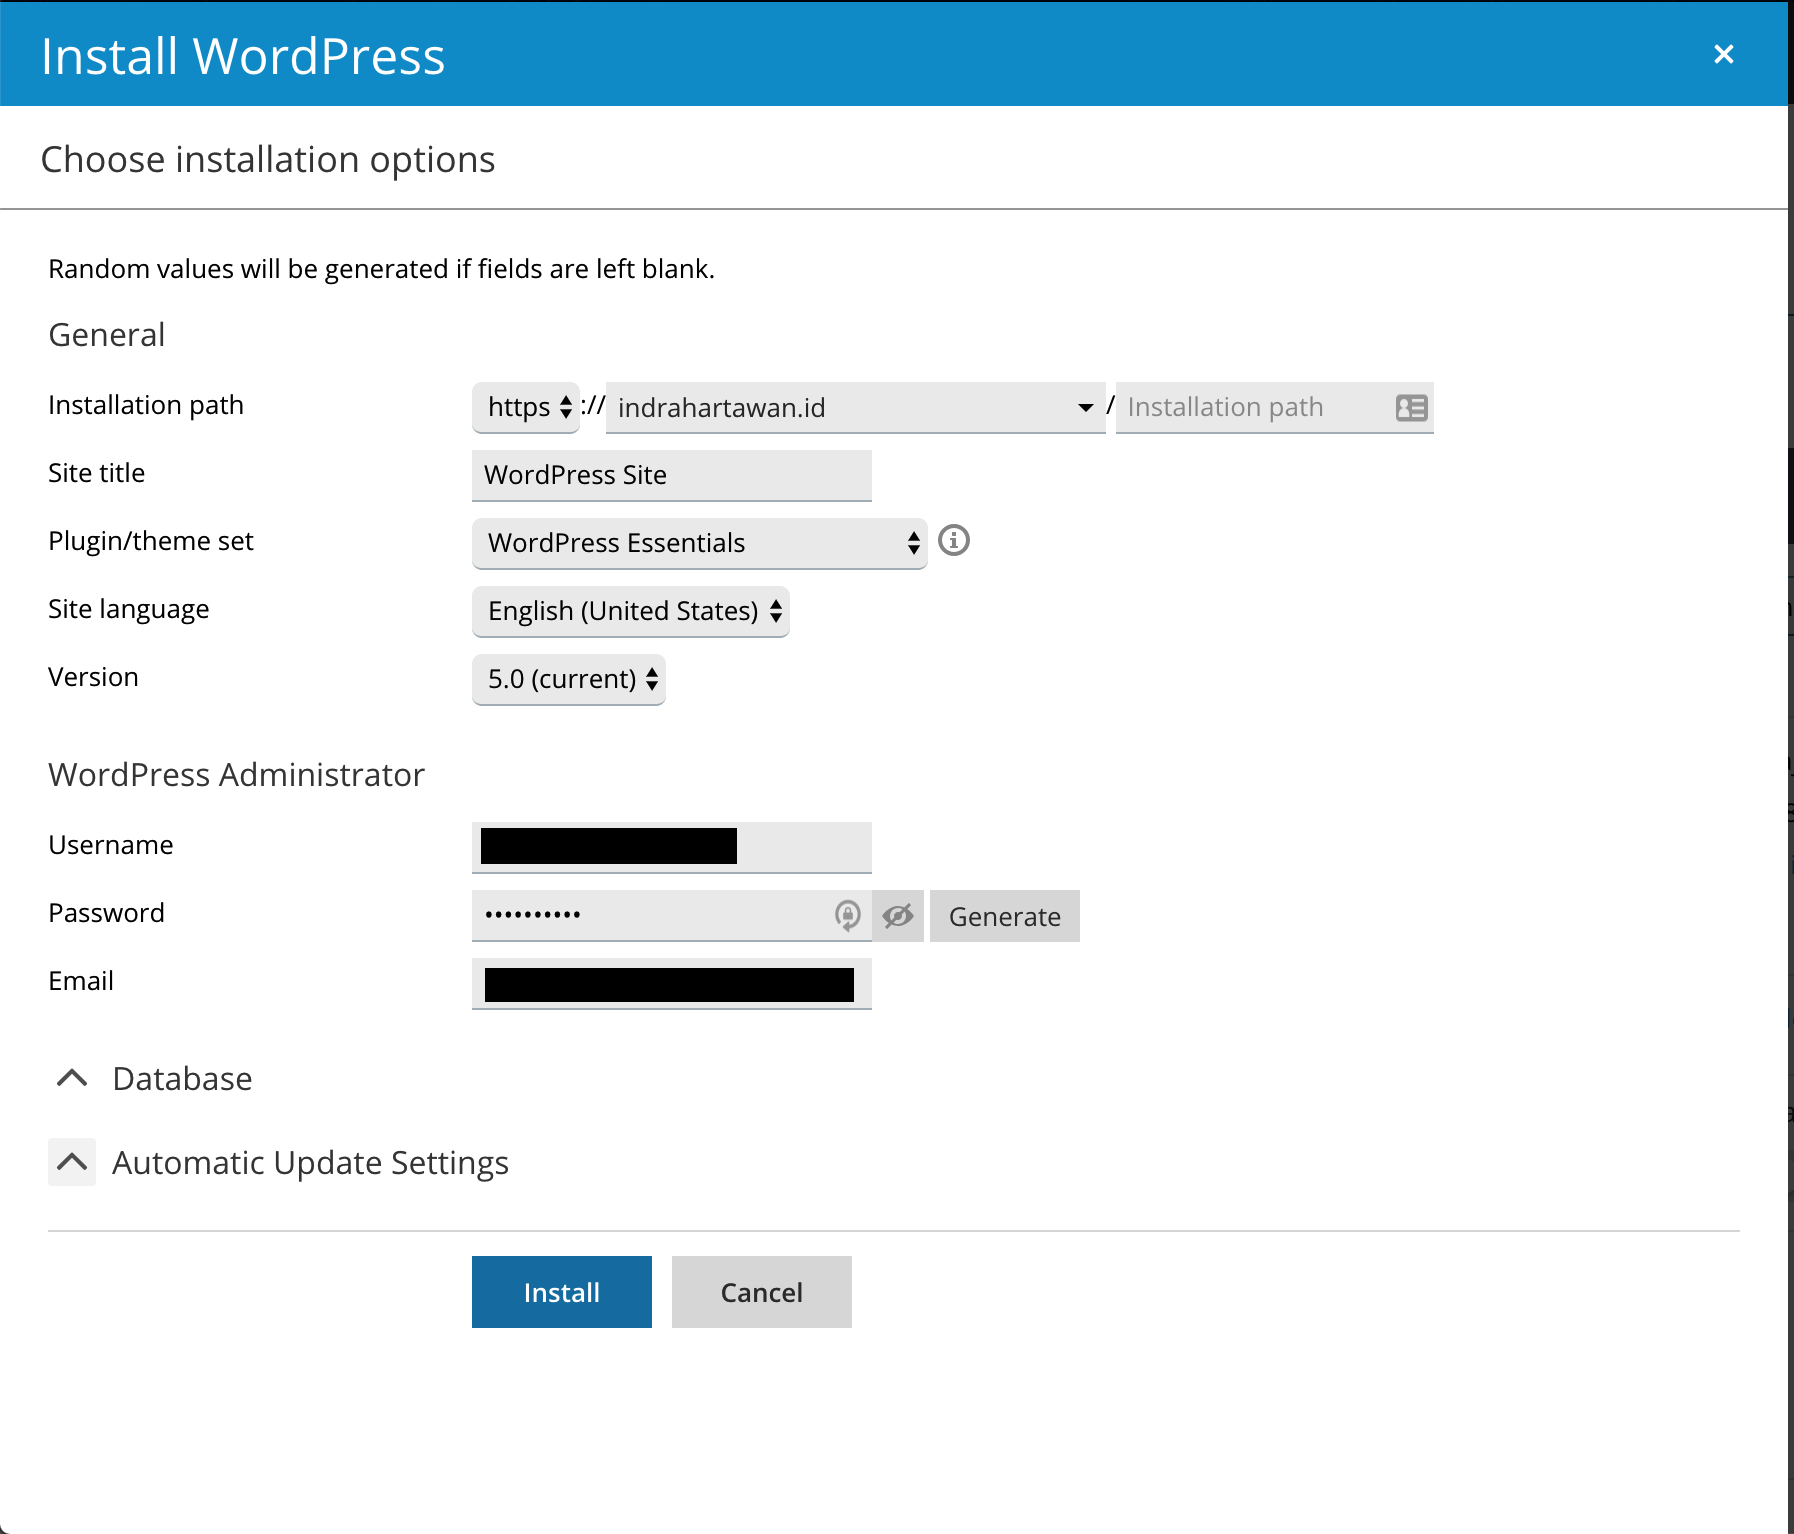
Task: Close the Install WordPress dialog
Action: click(x=1723, y=54)
